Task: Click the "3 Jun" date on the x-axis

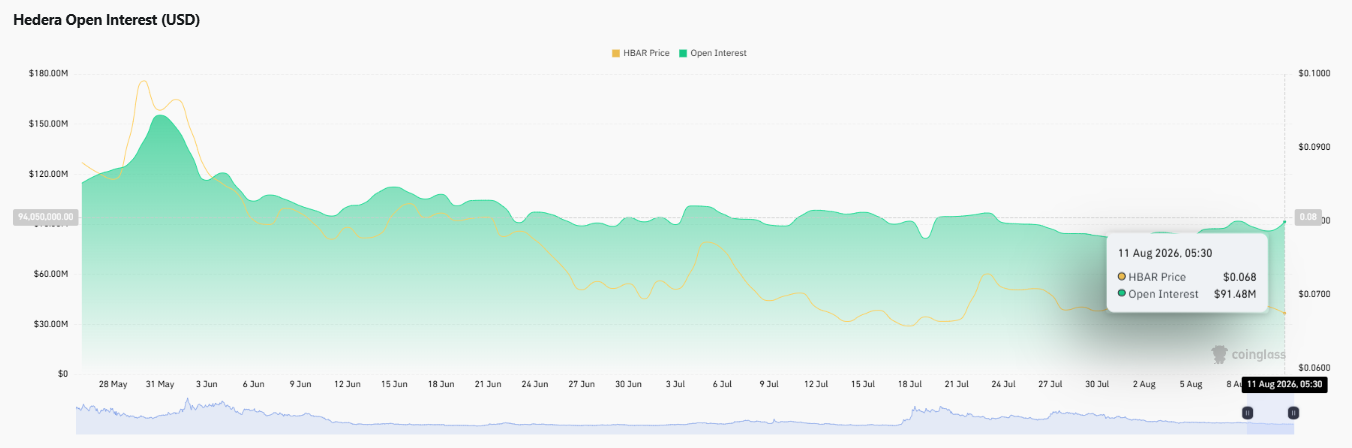Action: [206, 384]
